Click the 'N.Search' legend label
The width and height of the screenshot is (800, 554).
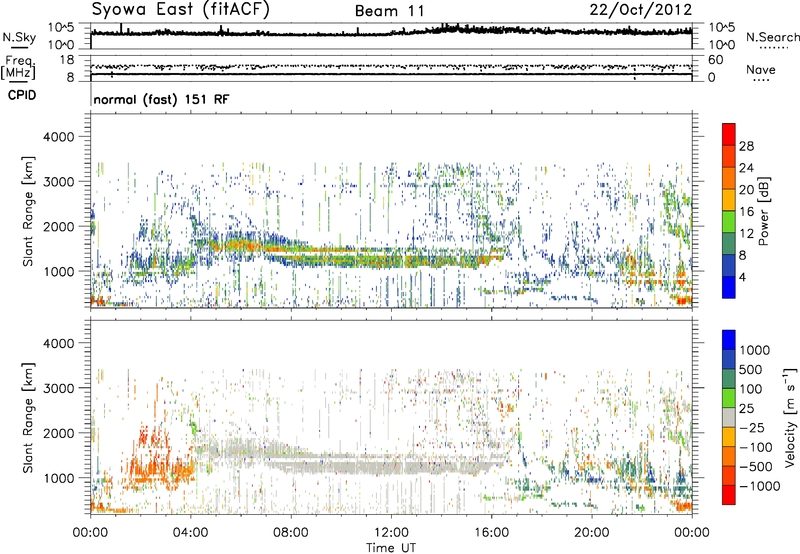(772, 37)
